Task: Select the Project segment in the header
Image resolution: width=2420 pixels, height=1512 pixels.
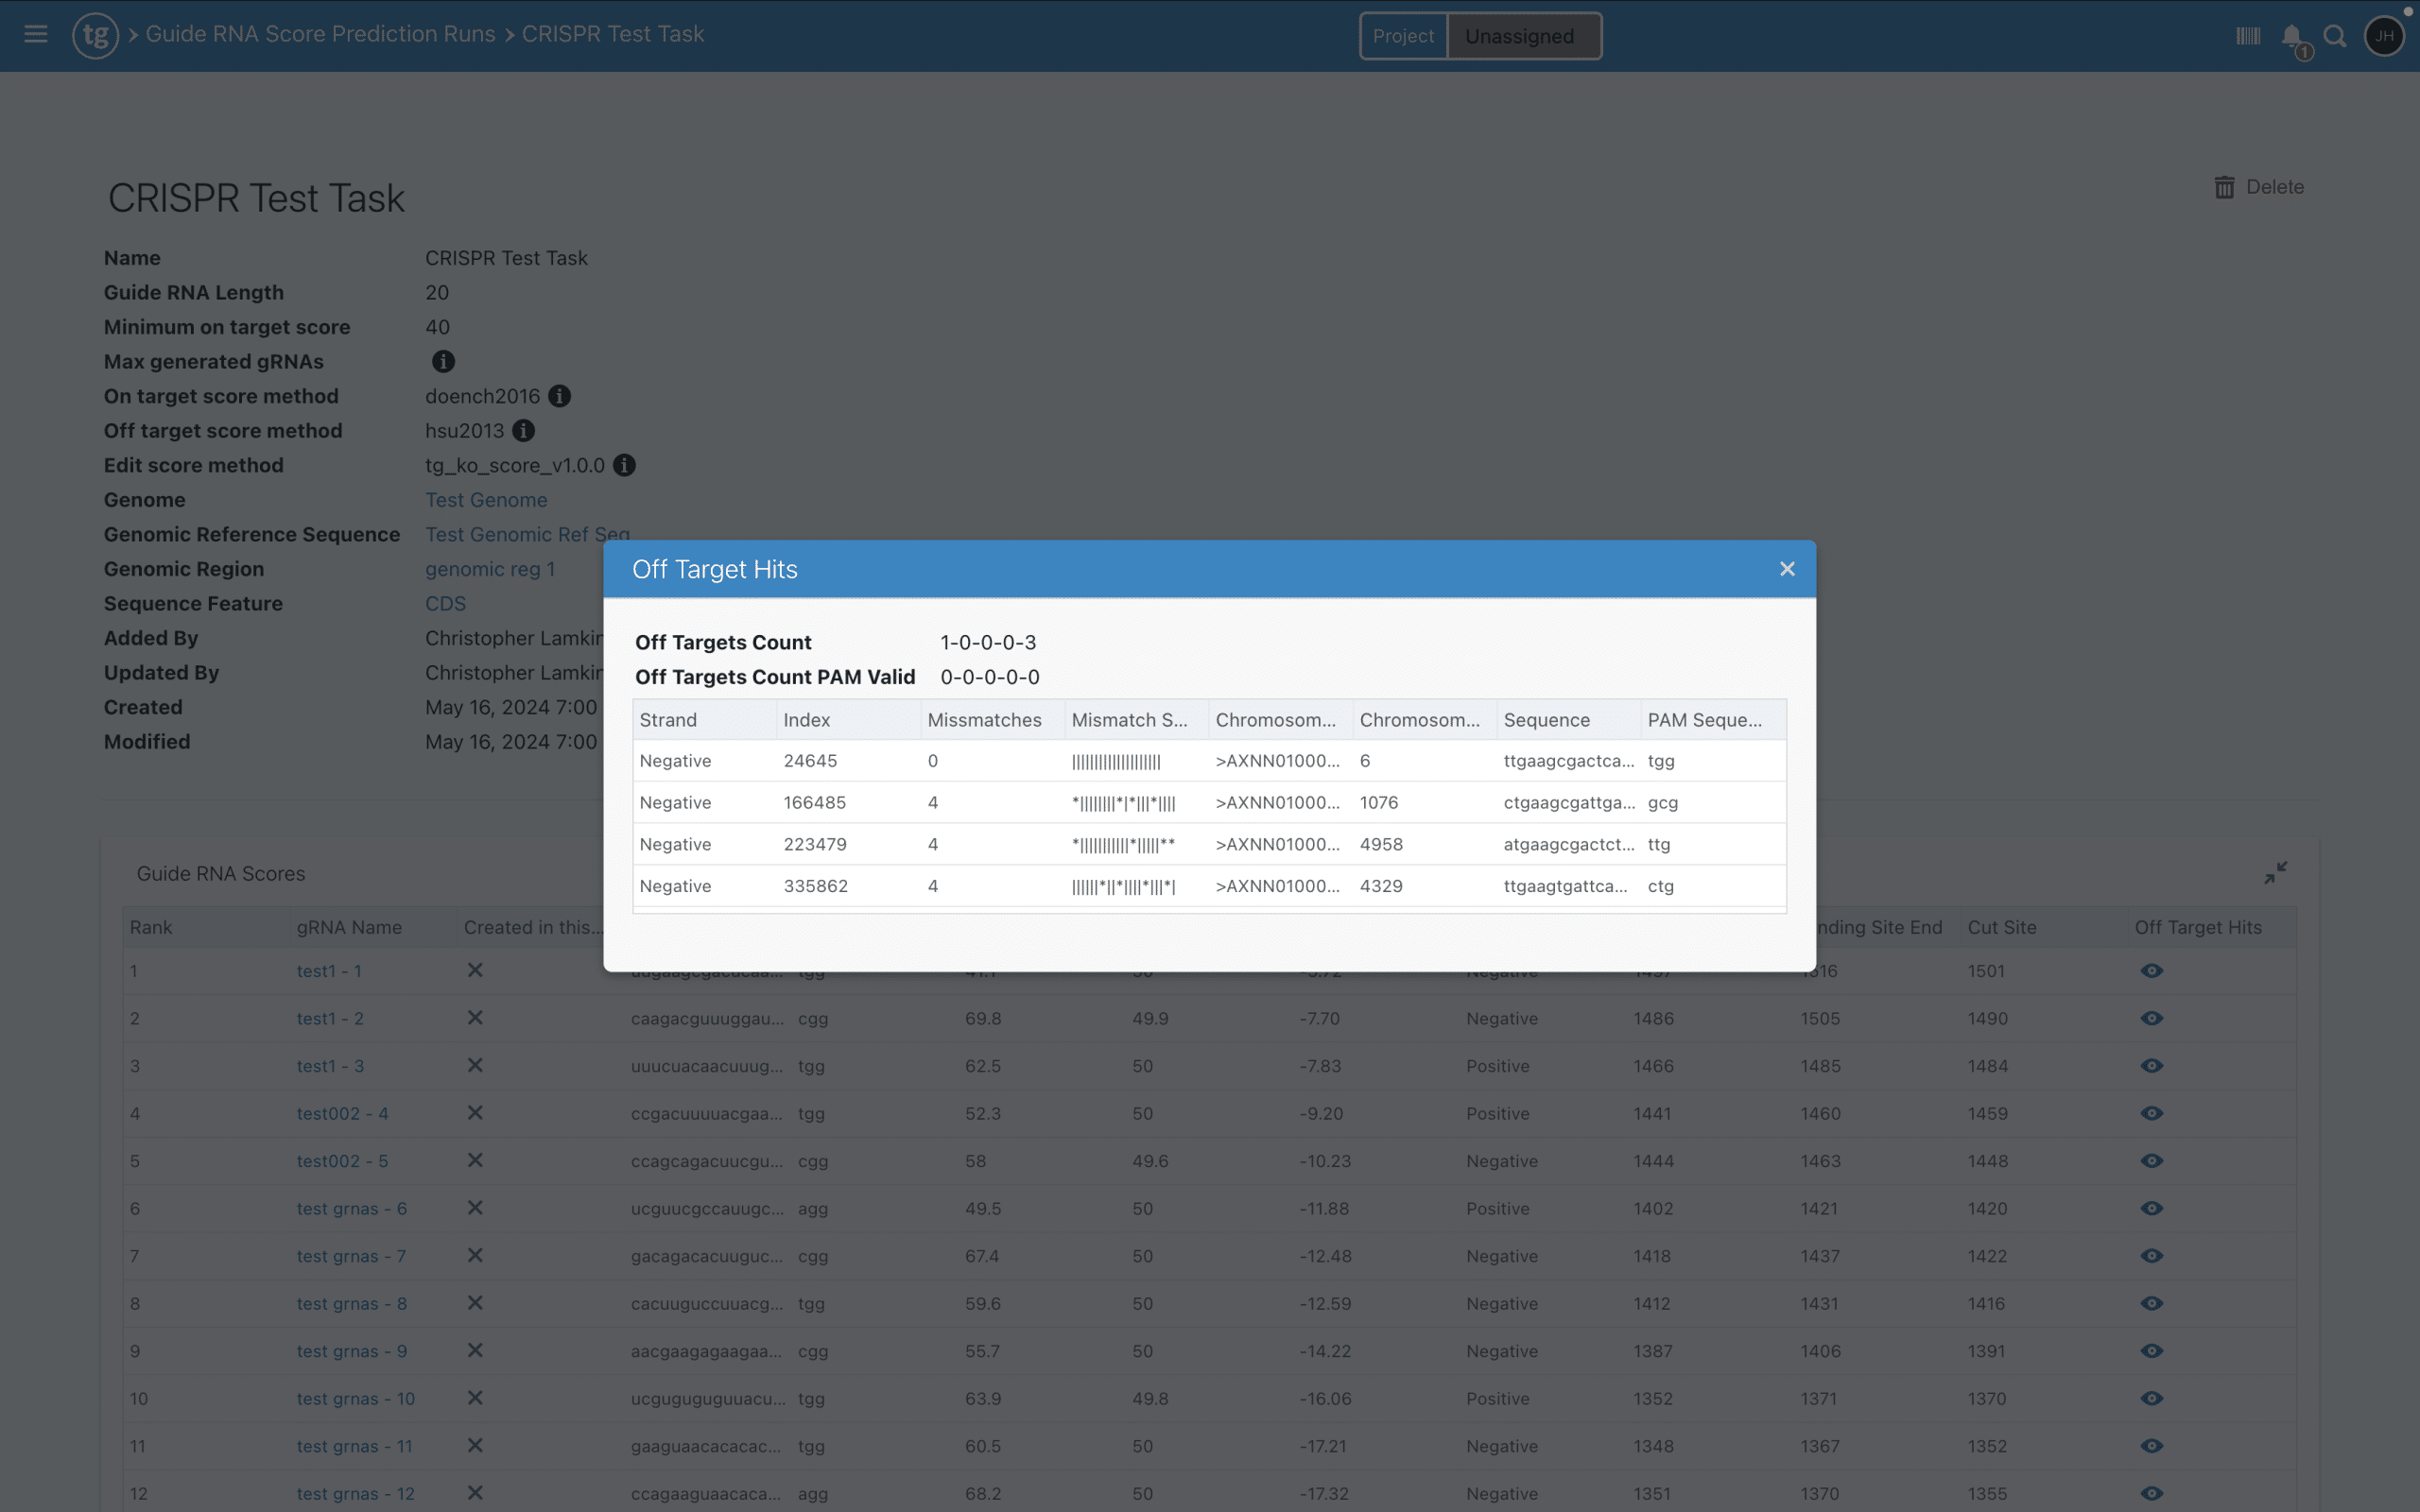Action: click(1403, 35)
